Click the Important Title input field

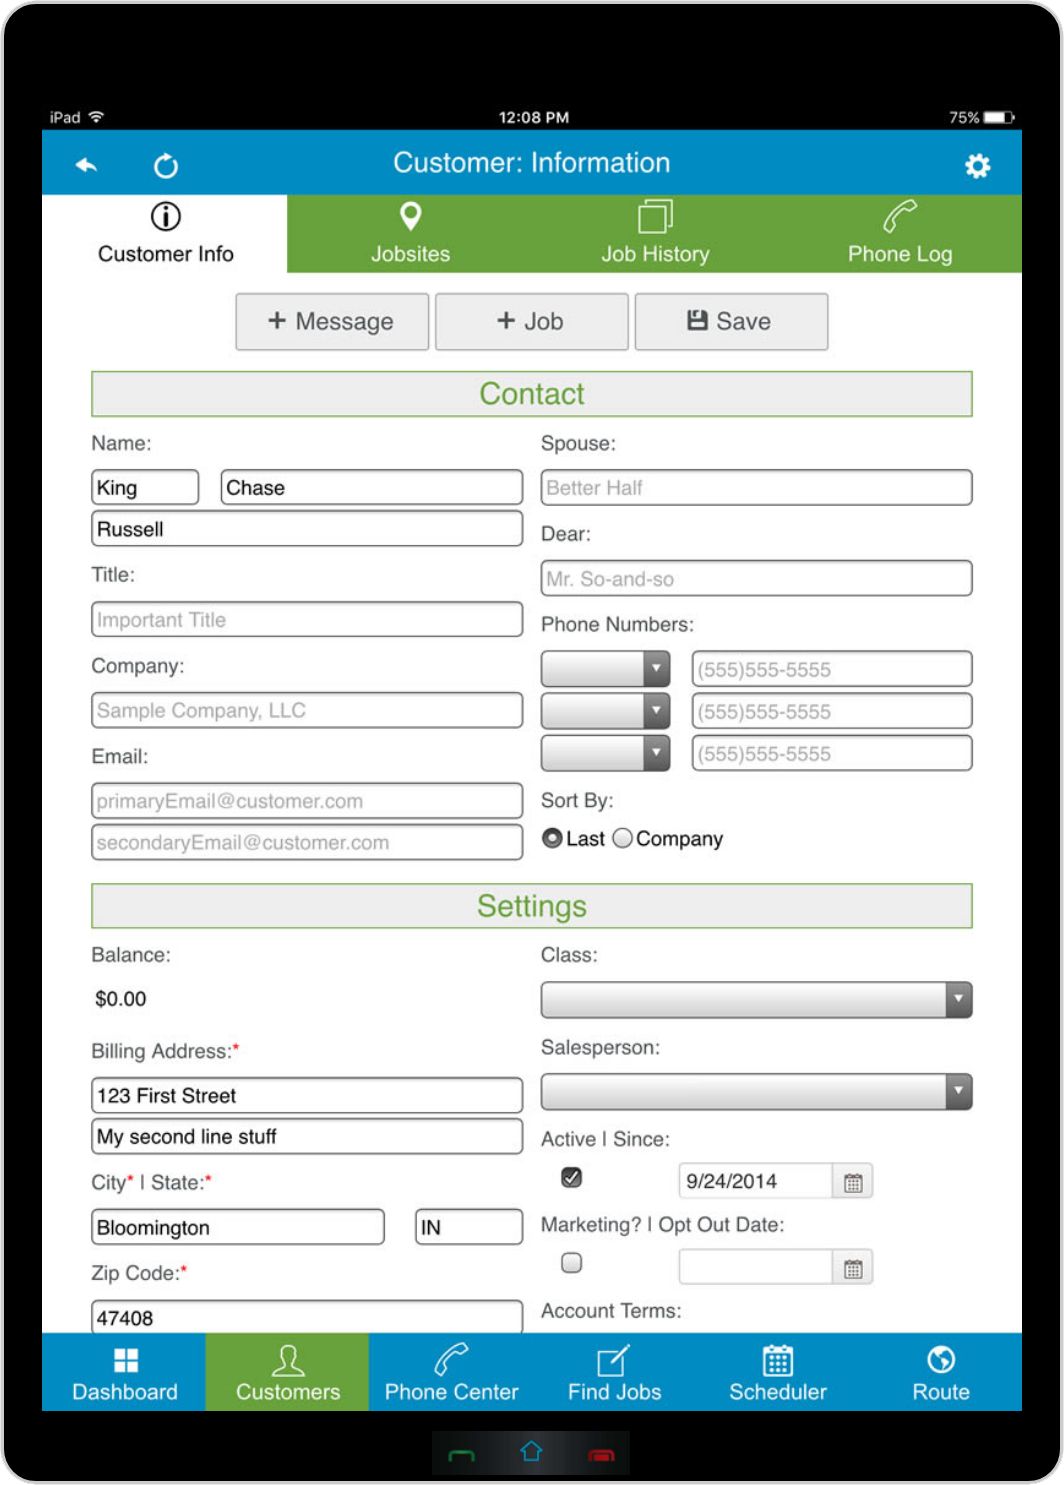[x=307, y=619]
